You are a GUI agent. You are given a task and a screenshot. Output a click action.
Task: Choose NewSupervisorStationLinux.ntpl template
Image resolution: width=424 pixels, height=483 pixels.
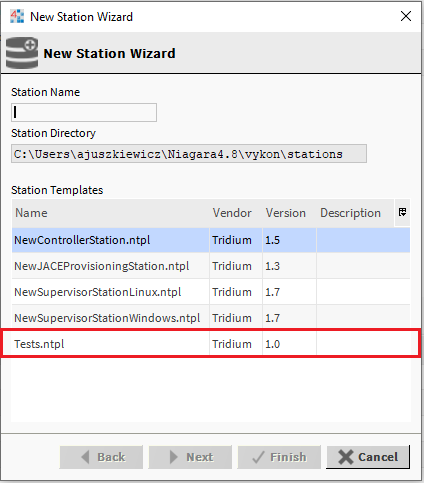211,292
